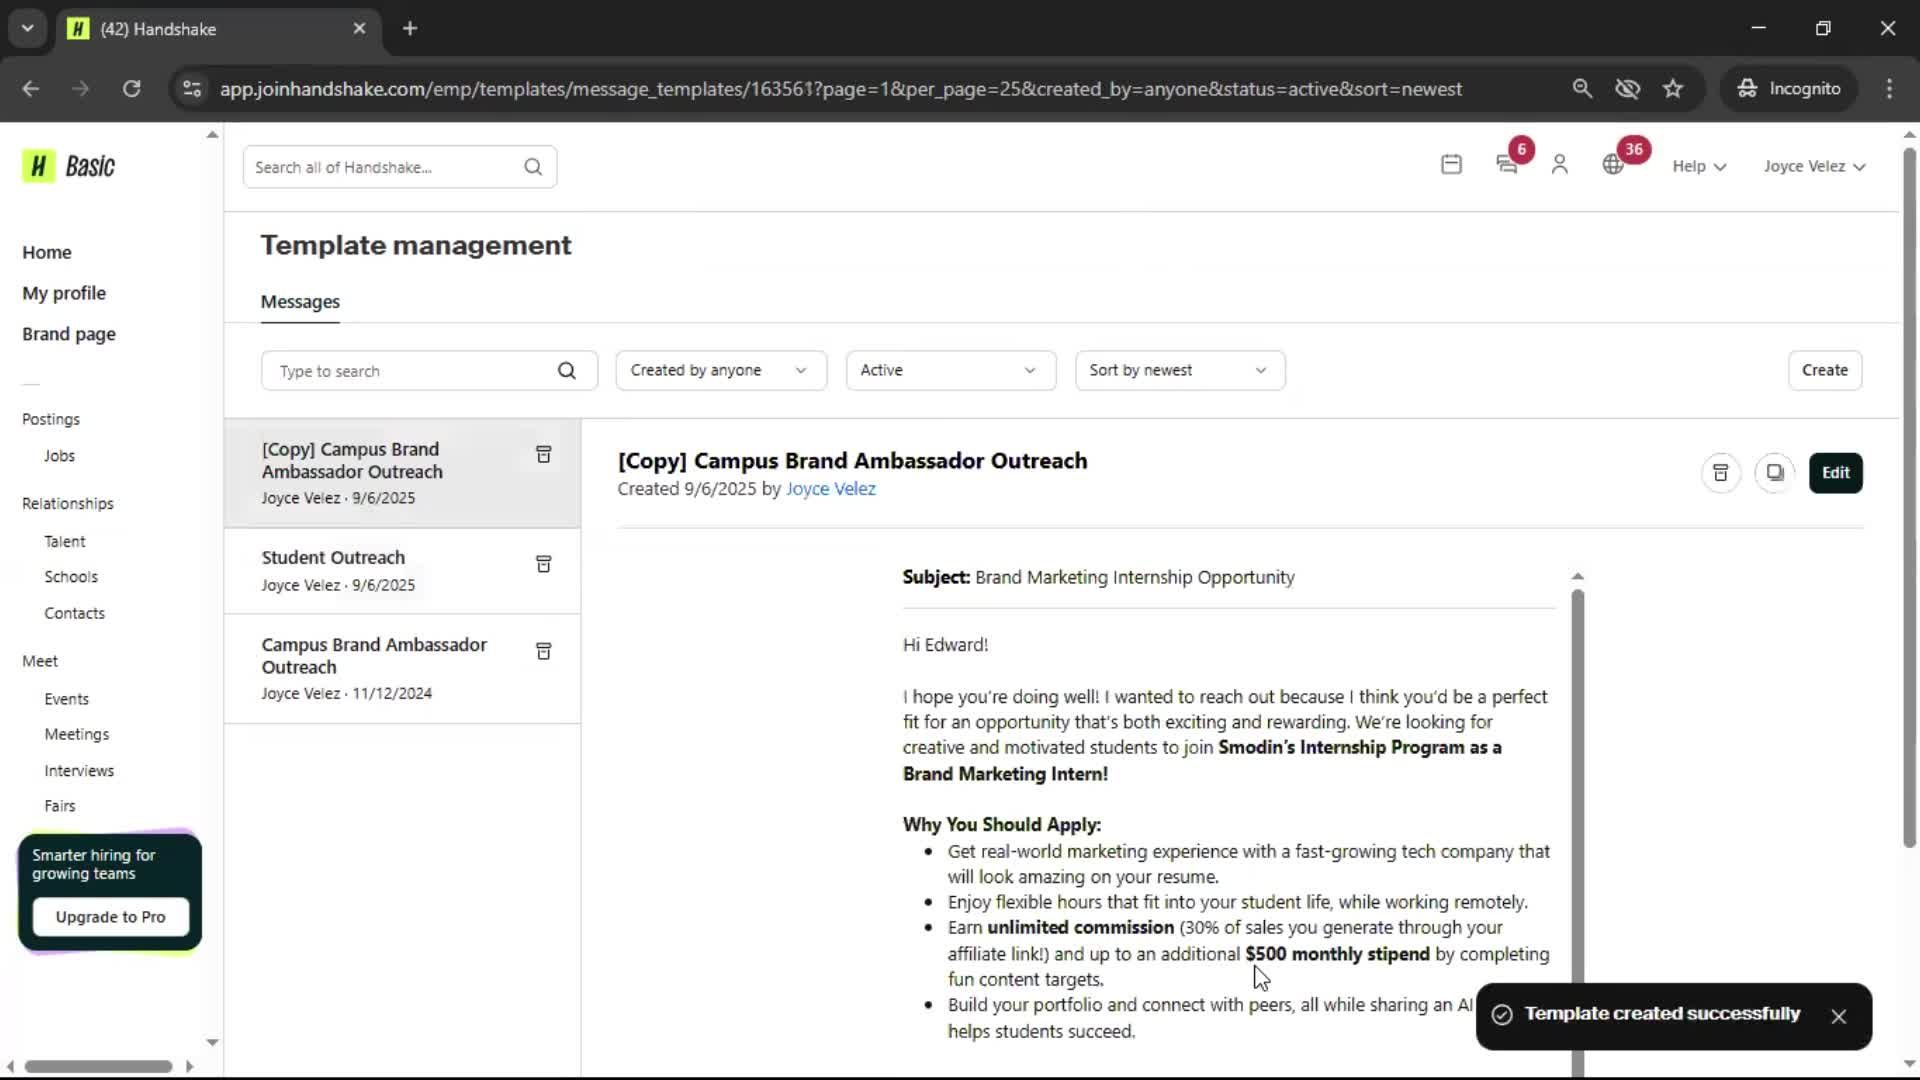Click the Incognito indicator

coord(1789,88)
